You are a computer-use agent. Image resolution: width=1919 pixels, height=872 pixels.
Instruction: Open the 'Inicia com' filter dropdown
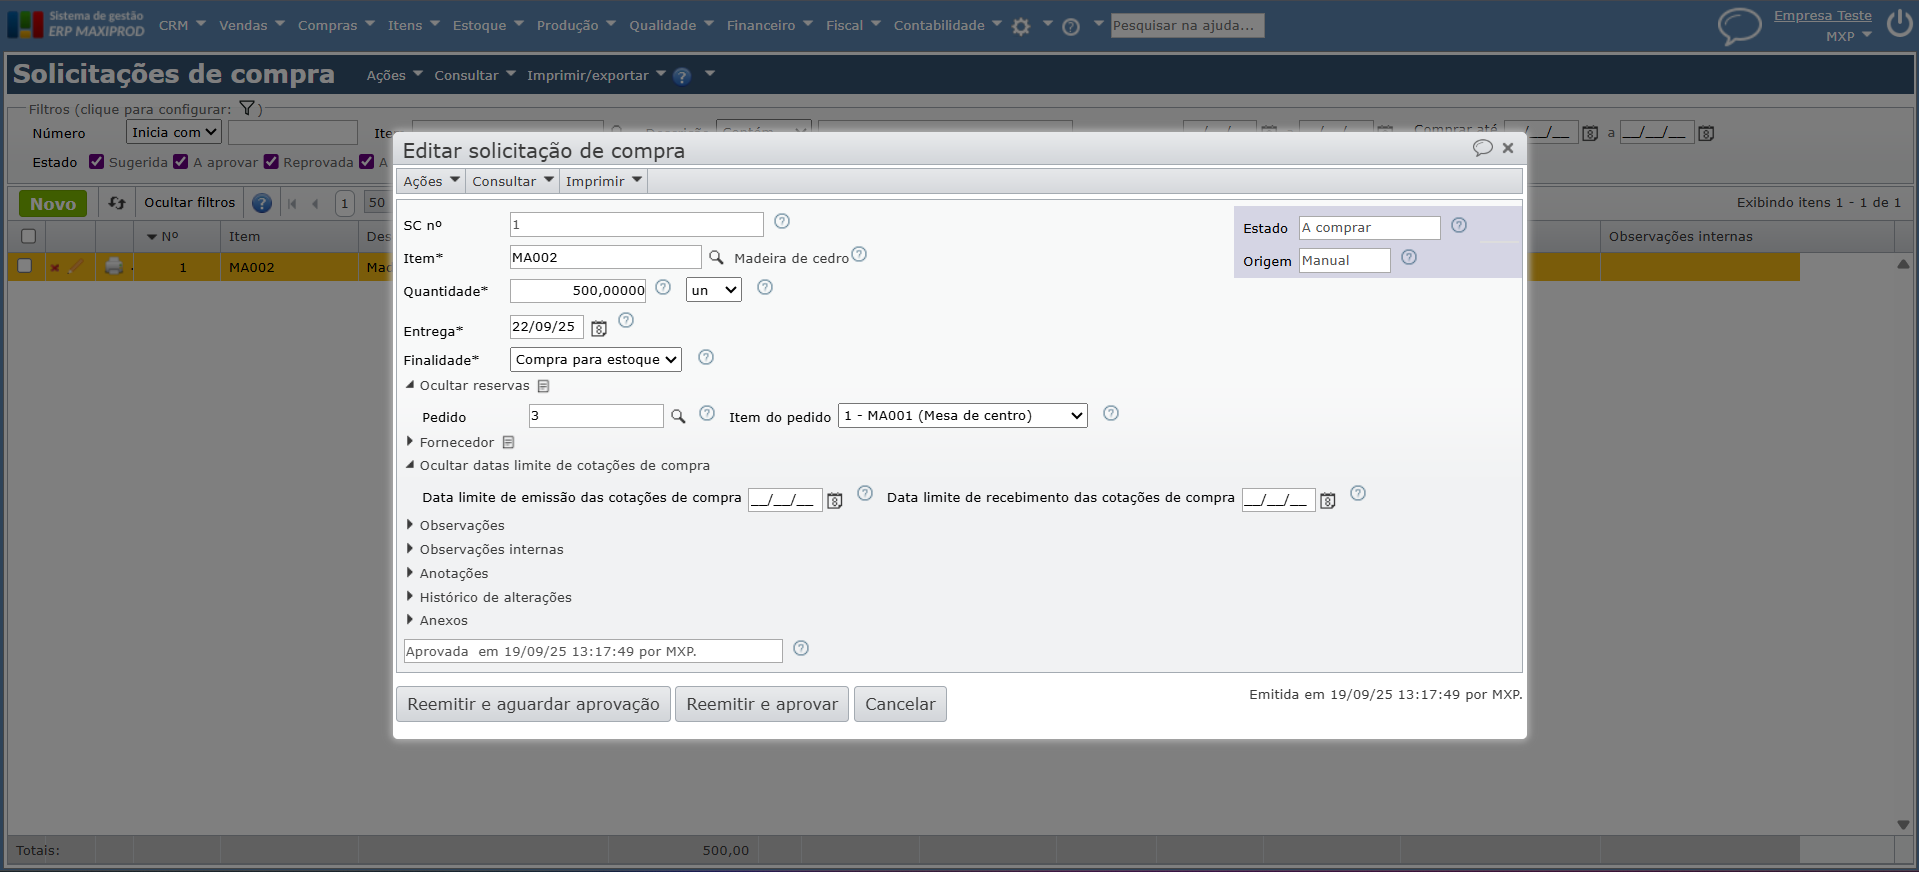click(x=174, y=132)
